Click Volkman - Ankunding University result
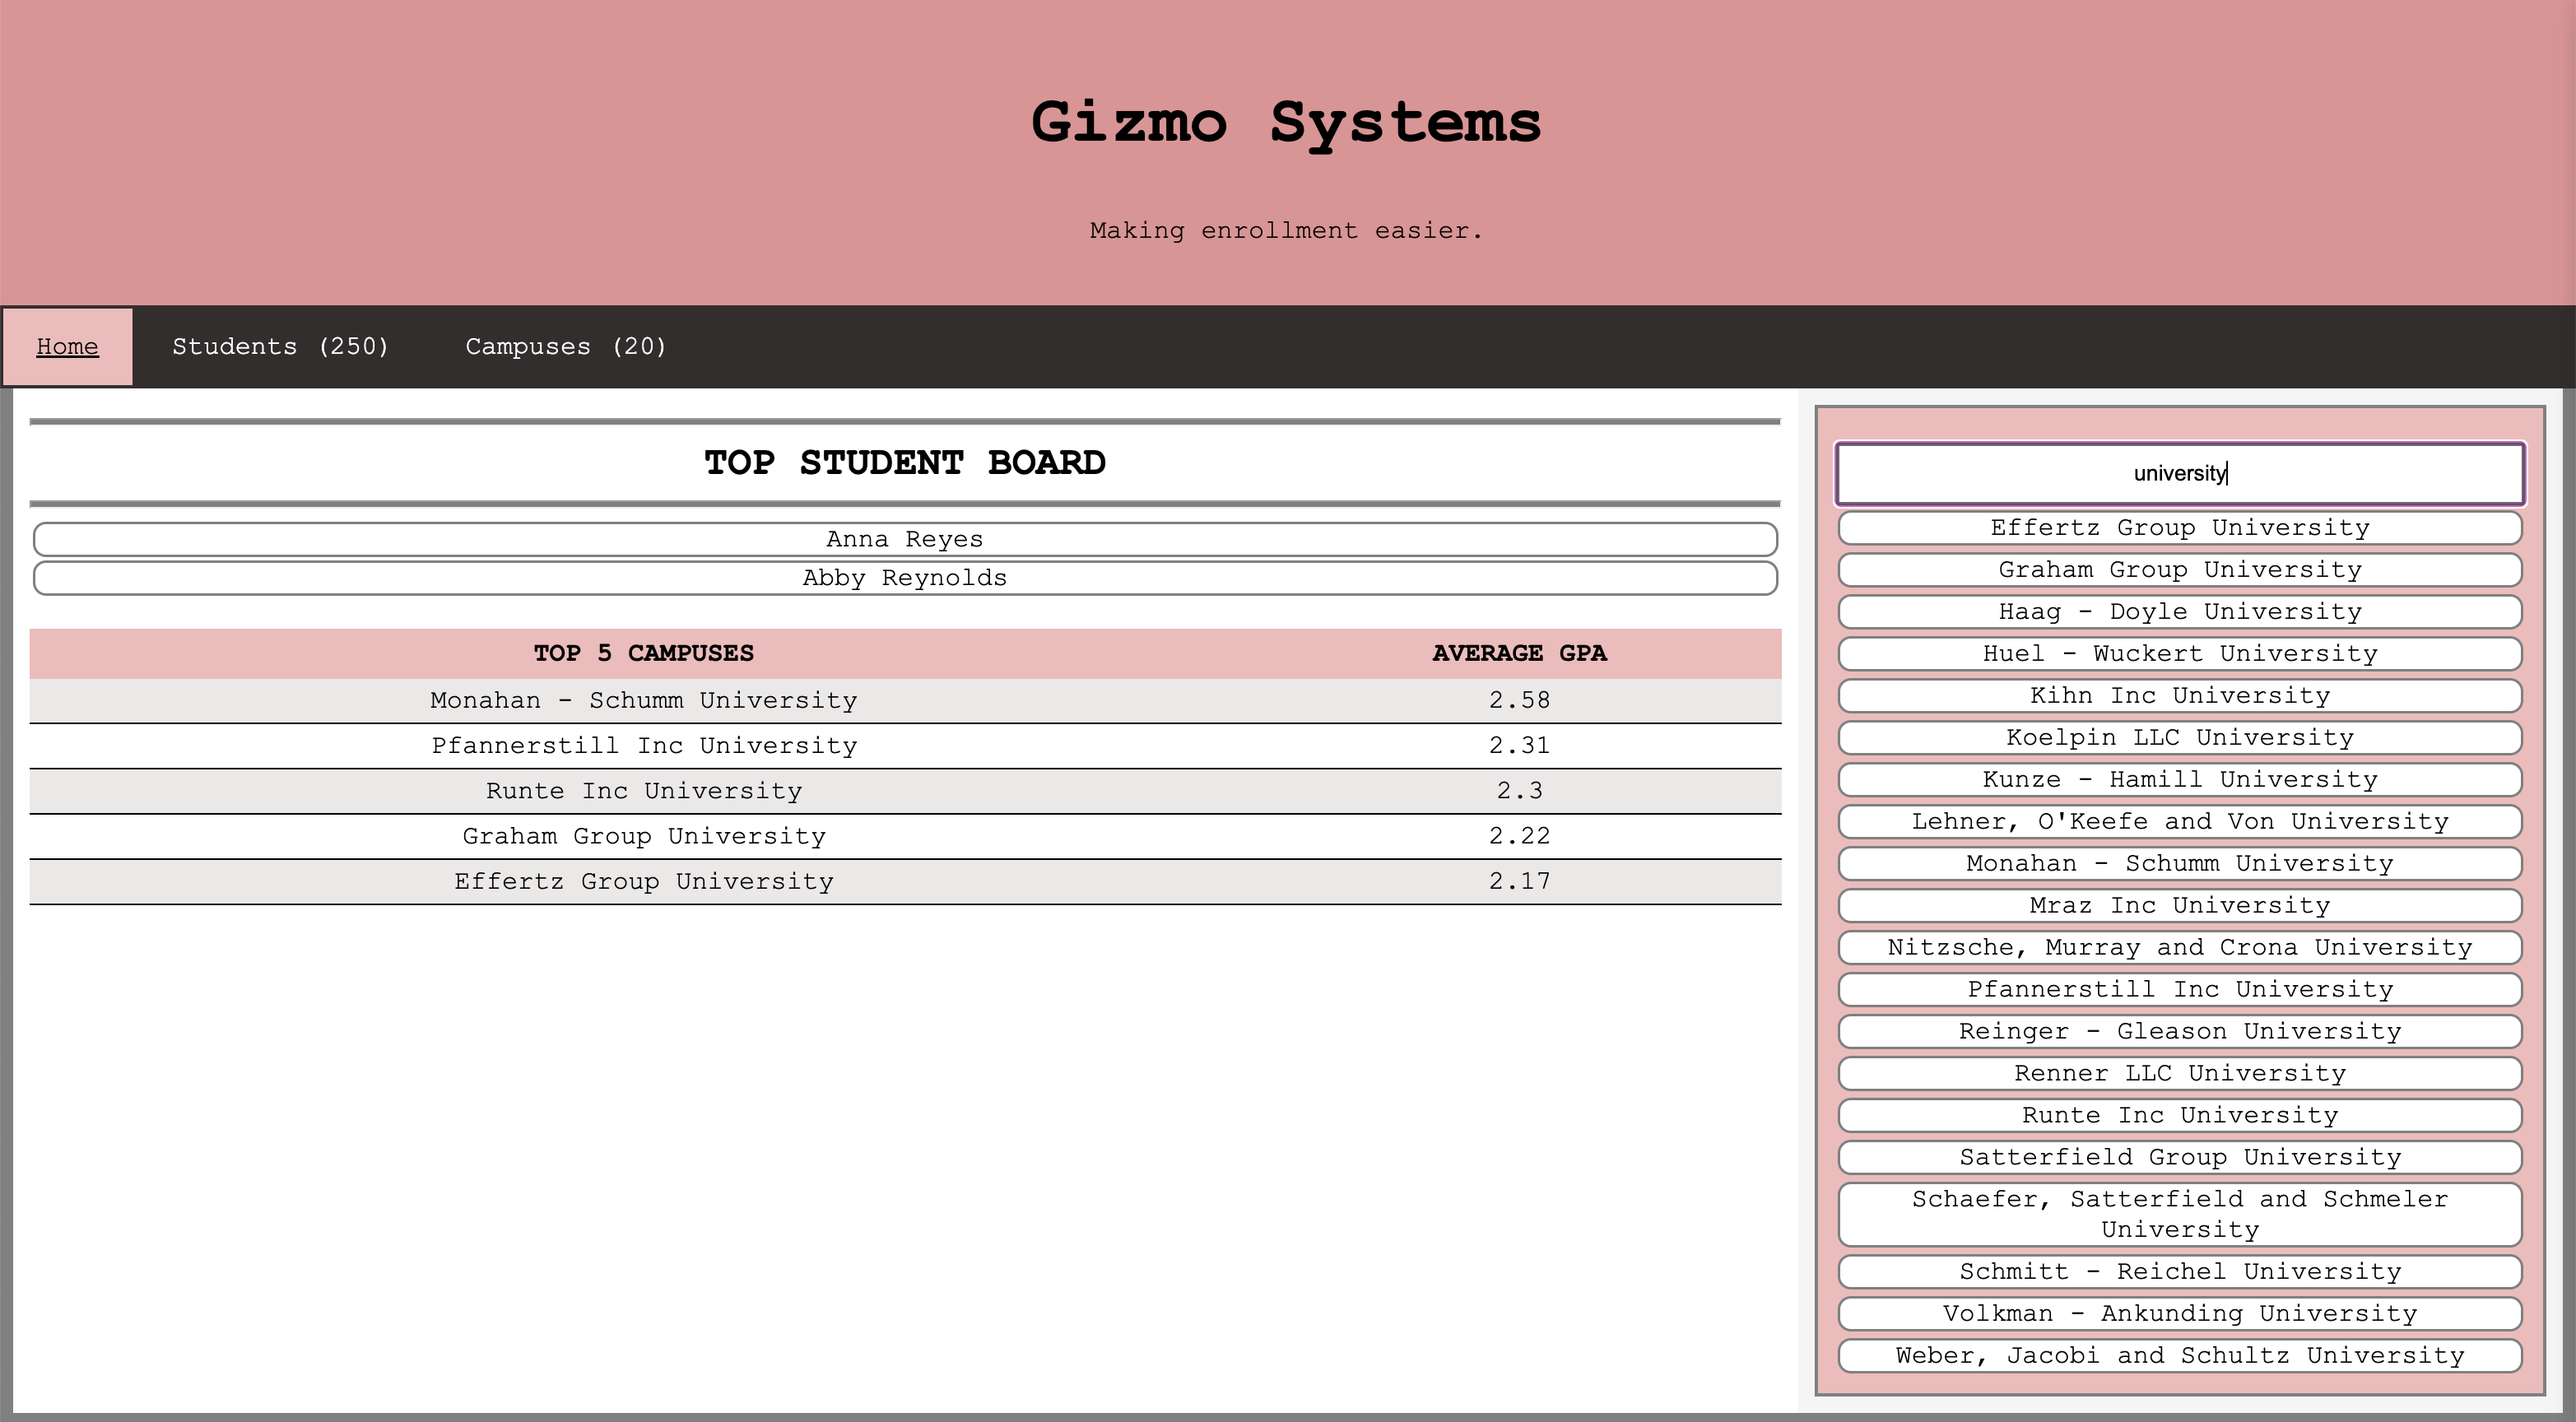 [x=2179, y=1314]
